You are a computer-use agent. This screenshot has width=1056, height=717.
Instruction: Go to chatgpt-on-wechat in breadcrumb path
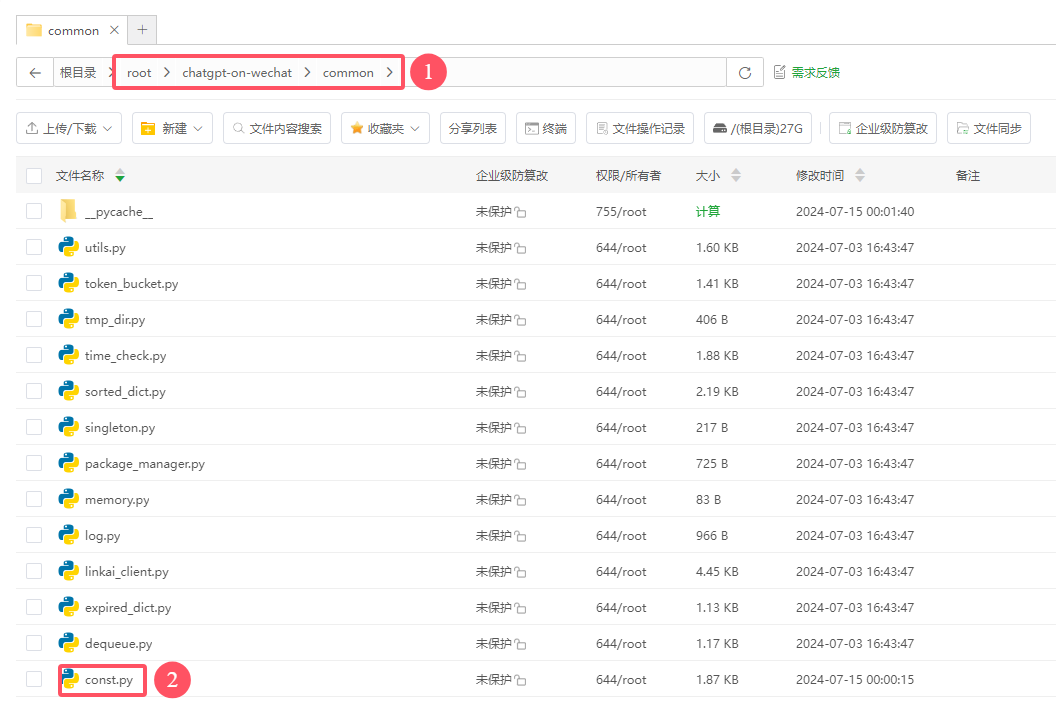[x=237, y=73]
